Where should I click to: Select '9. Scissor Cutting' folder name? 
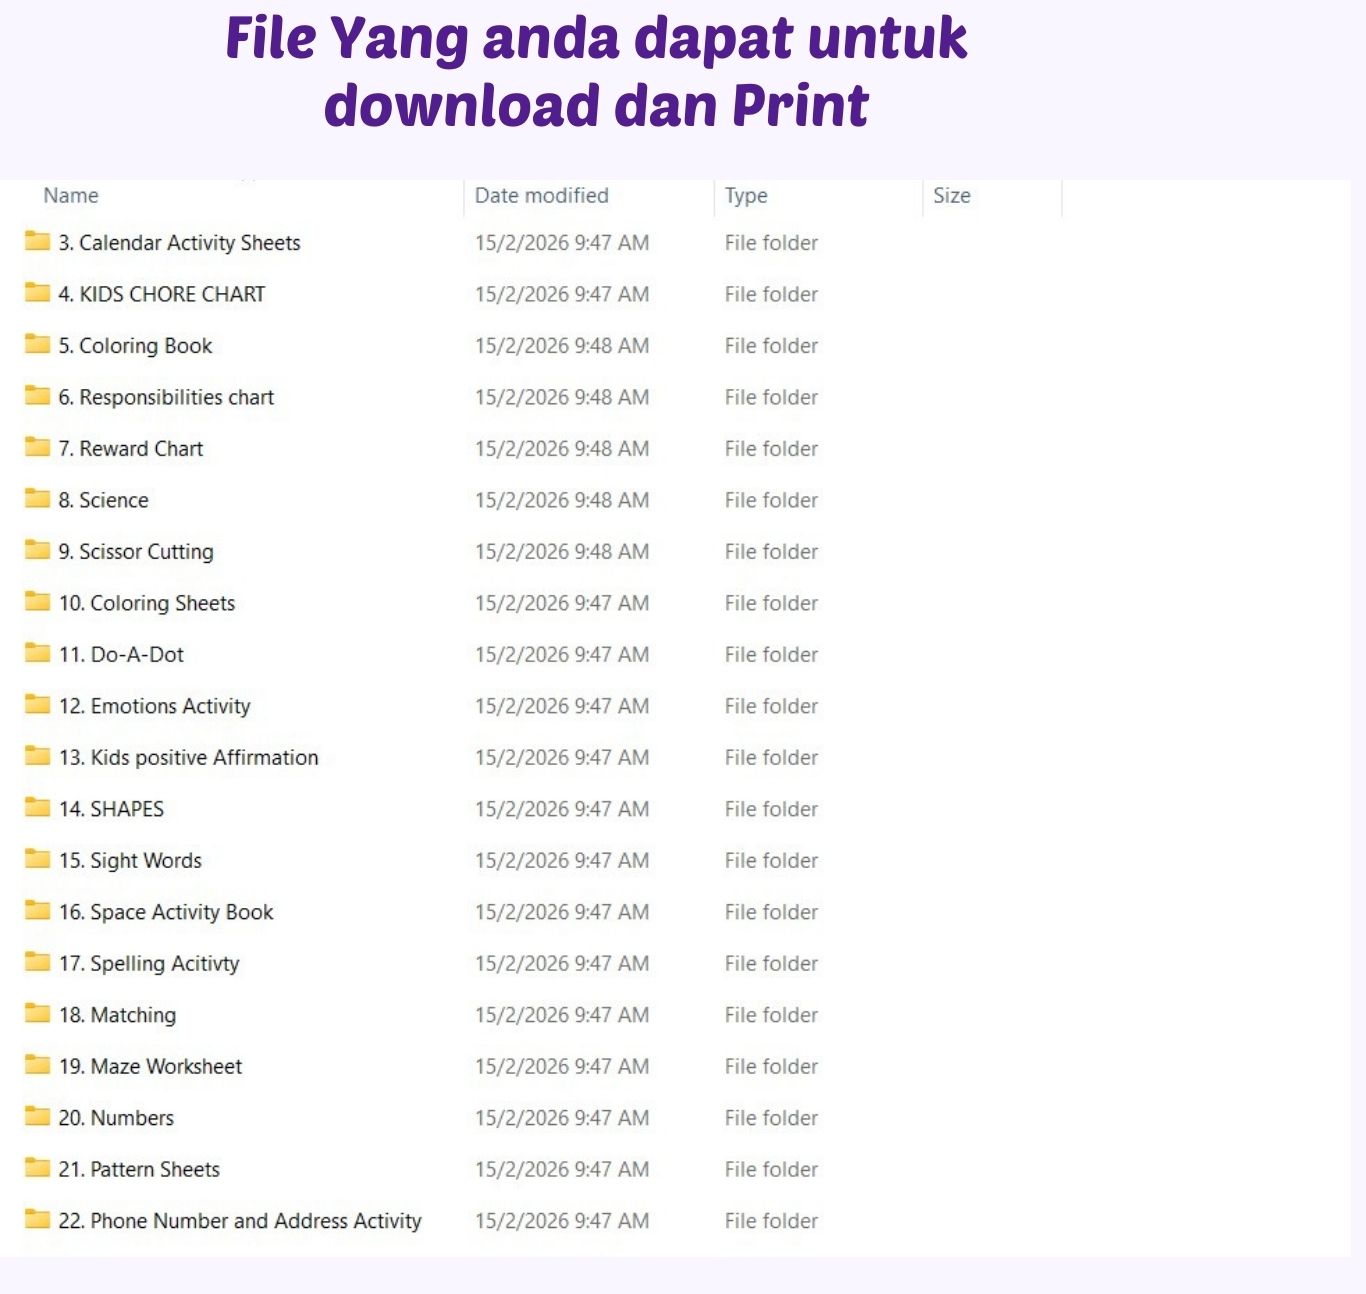tap(136, 552)
